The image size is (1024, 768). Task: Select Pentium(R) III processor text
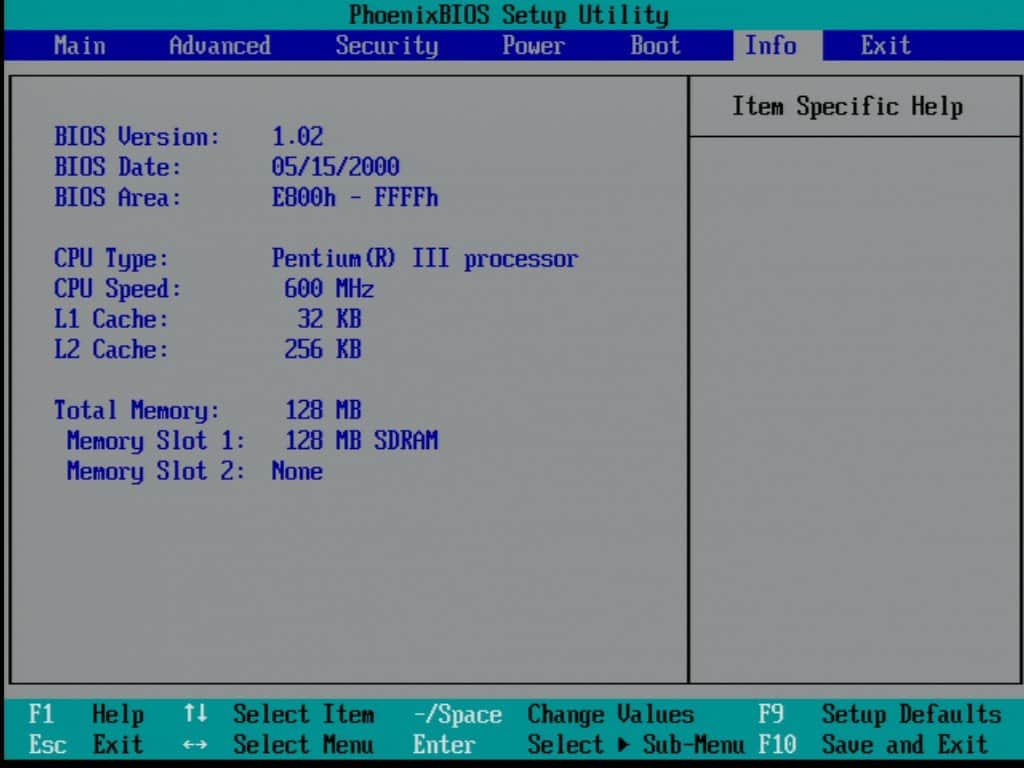424,259
